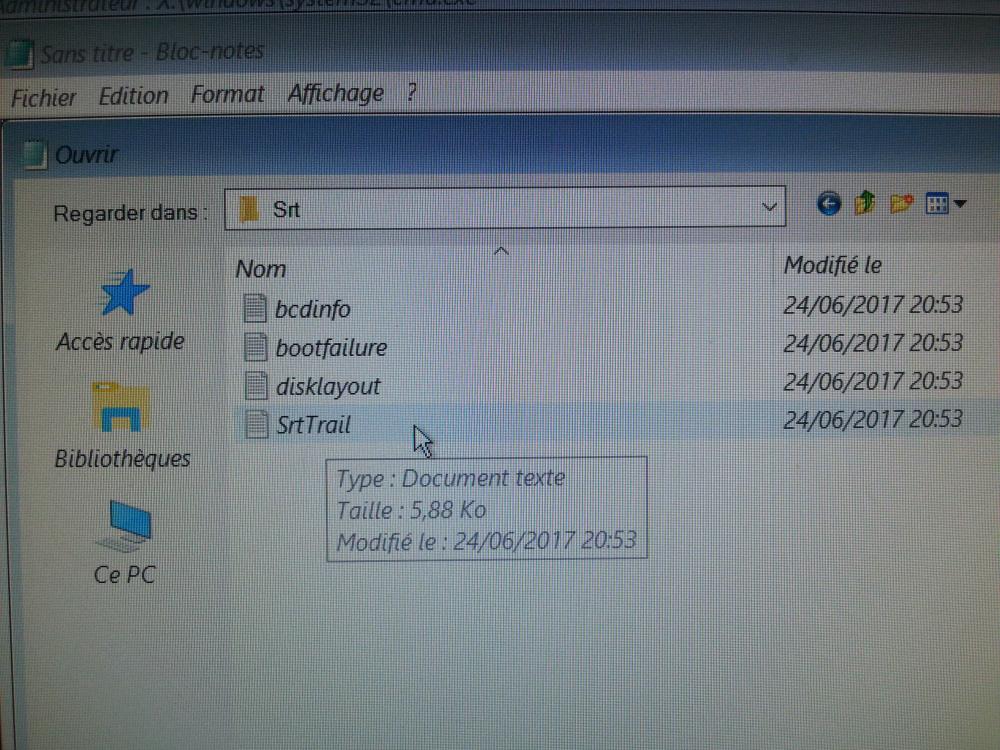The width and height of the screenshot is (1000, 750).
Task: Click the Ouvrir dialog title icon
Action: (34, 155)
